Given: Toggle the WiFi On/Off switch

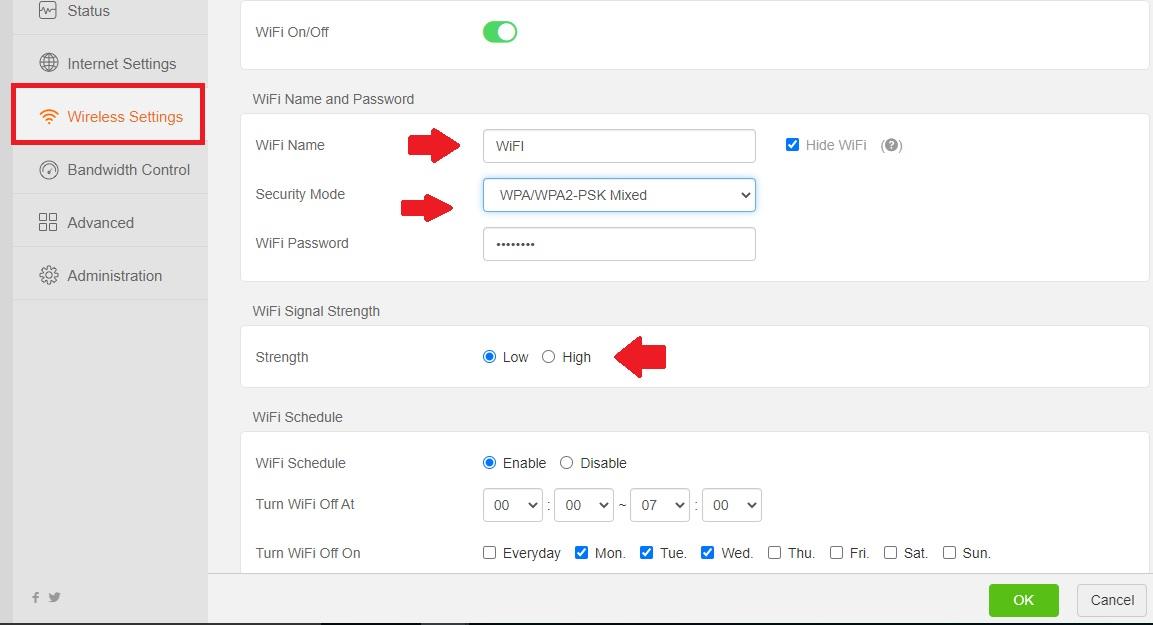Looking at the screenshot, I should click(x=500, y=32).
